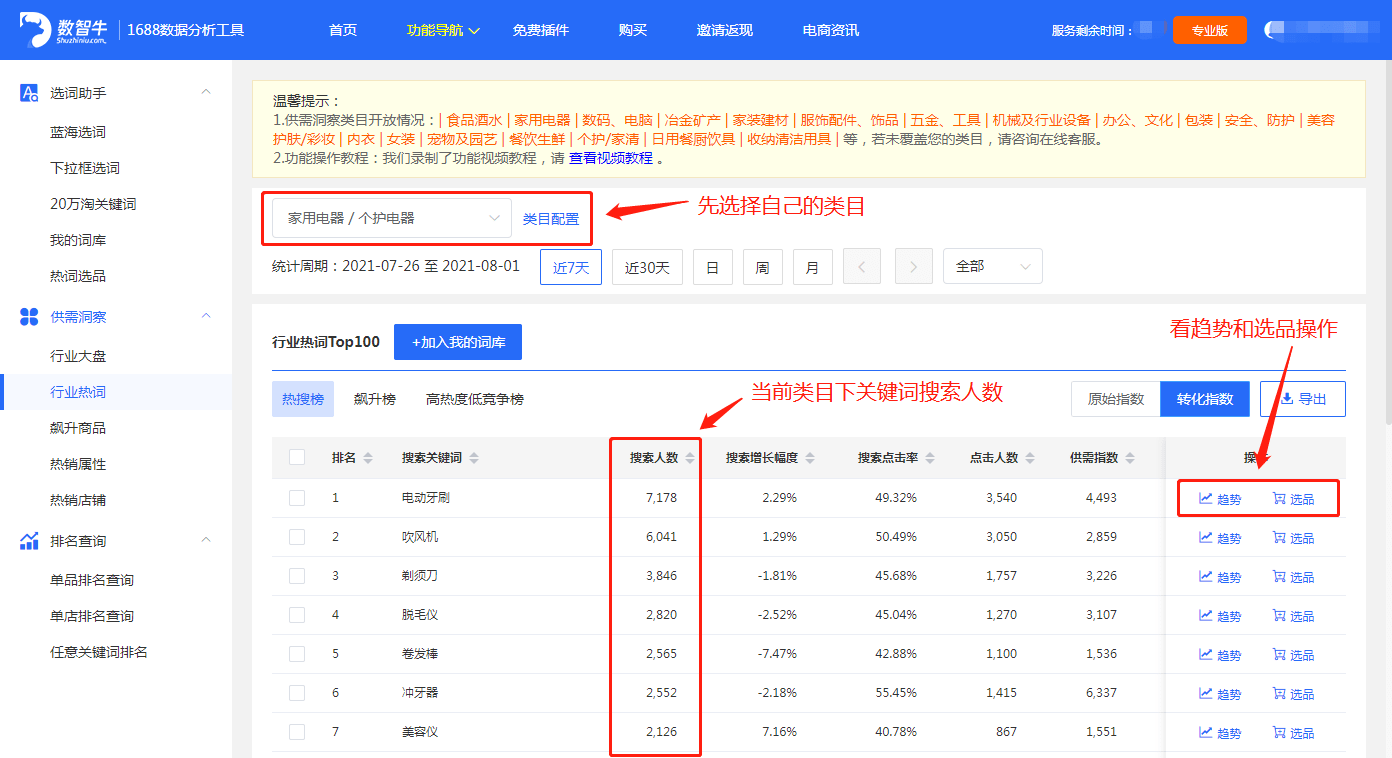This screenshot has width=1392, height=758.
Task: Sort by 供需指数 column arrows
Action: tap(1130, 458)
